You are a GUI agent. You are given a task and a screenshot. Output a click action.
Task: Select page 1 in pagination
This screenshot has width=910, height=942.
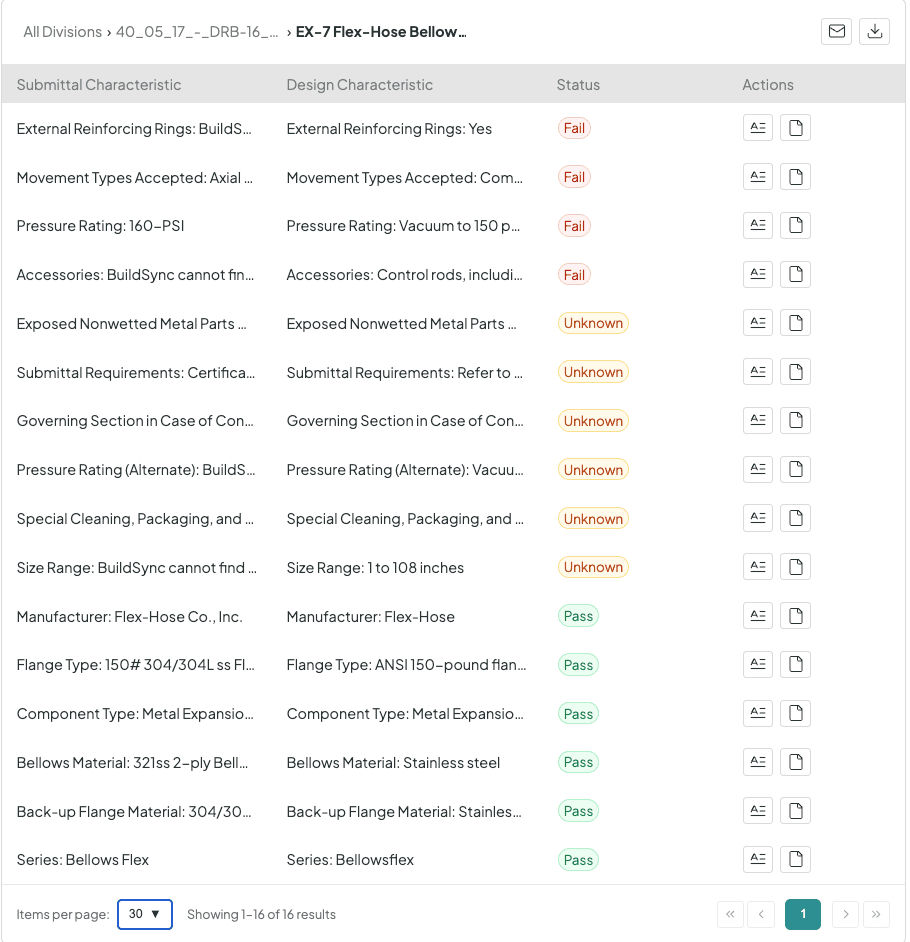803,914
